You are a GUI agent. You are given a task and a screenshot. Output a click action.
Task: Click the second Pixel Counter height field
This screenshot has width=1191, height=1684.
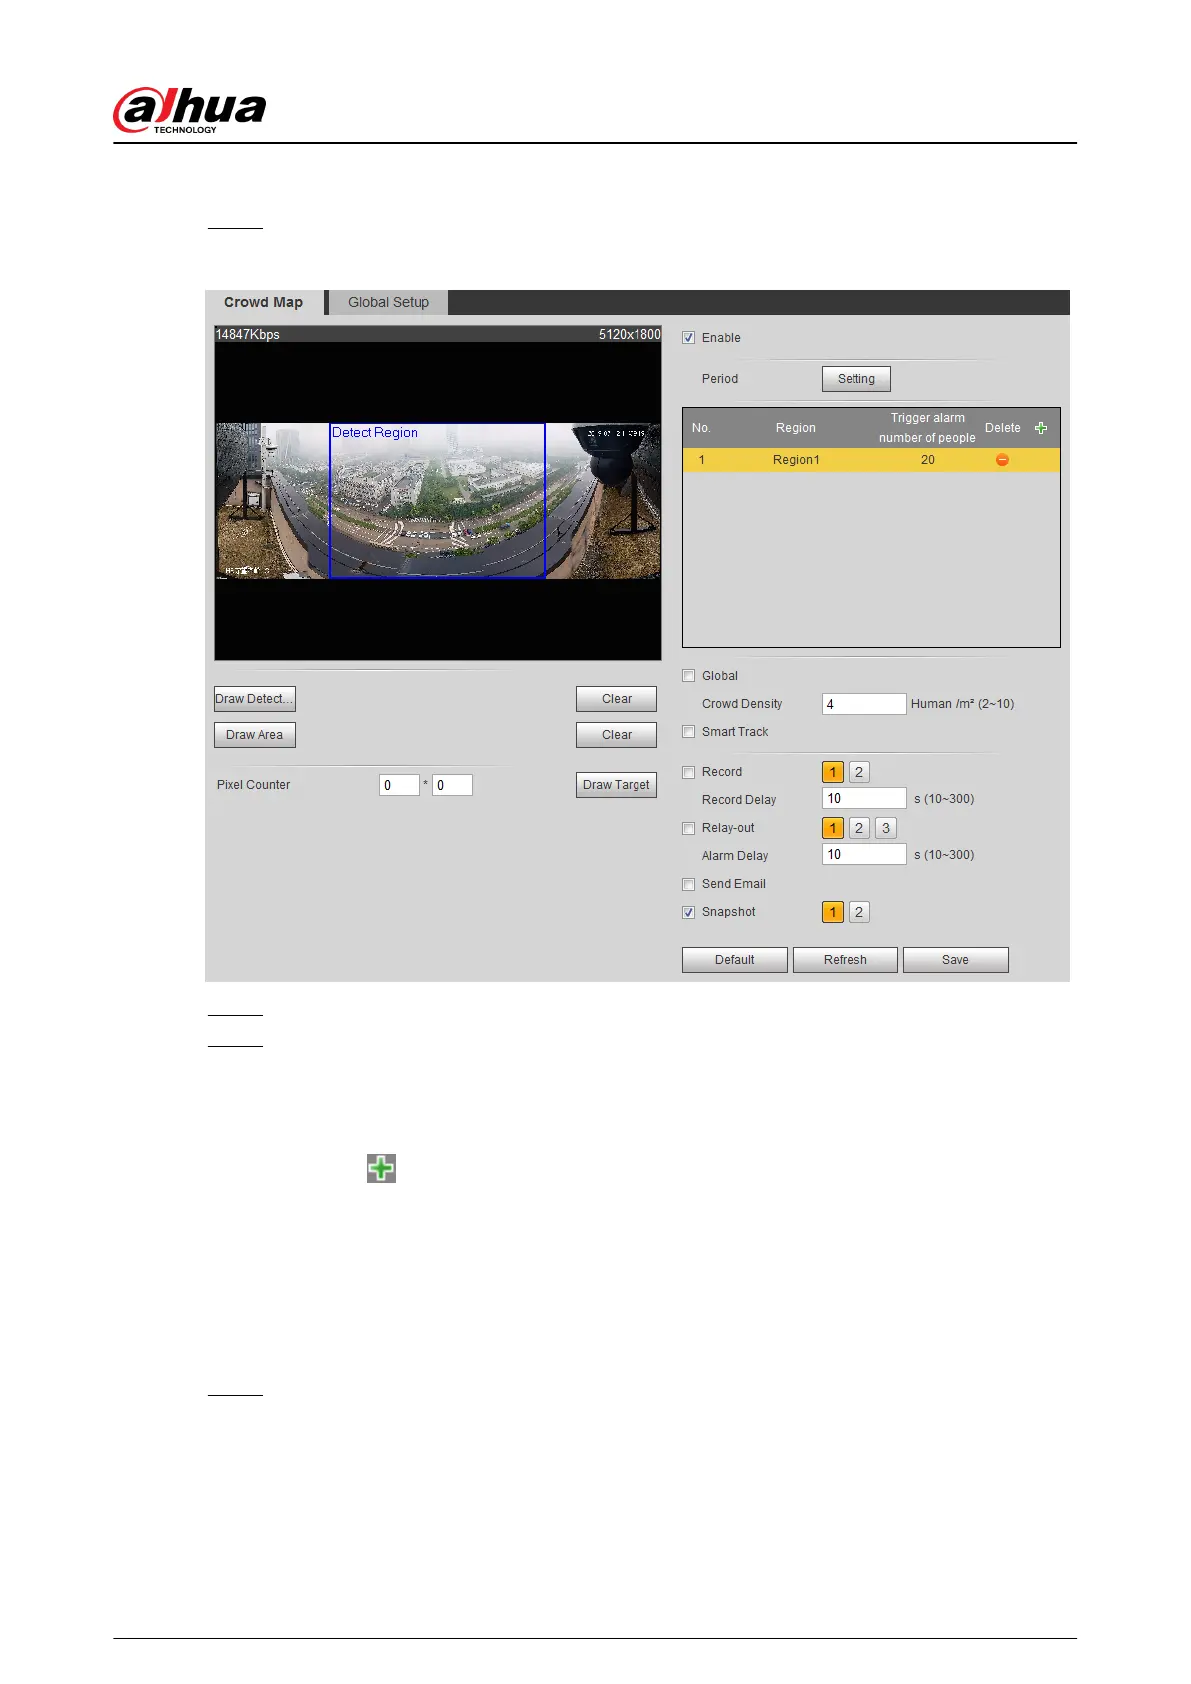coord(452,785)
